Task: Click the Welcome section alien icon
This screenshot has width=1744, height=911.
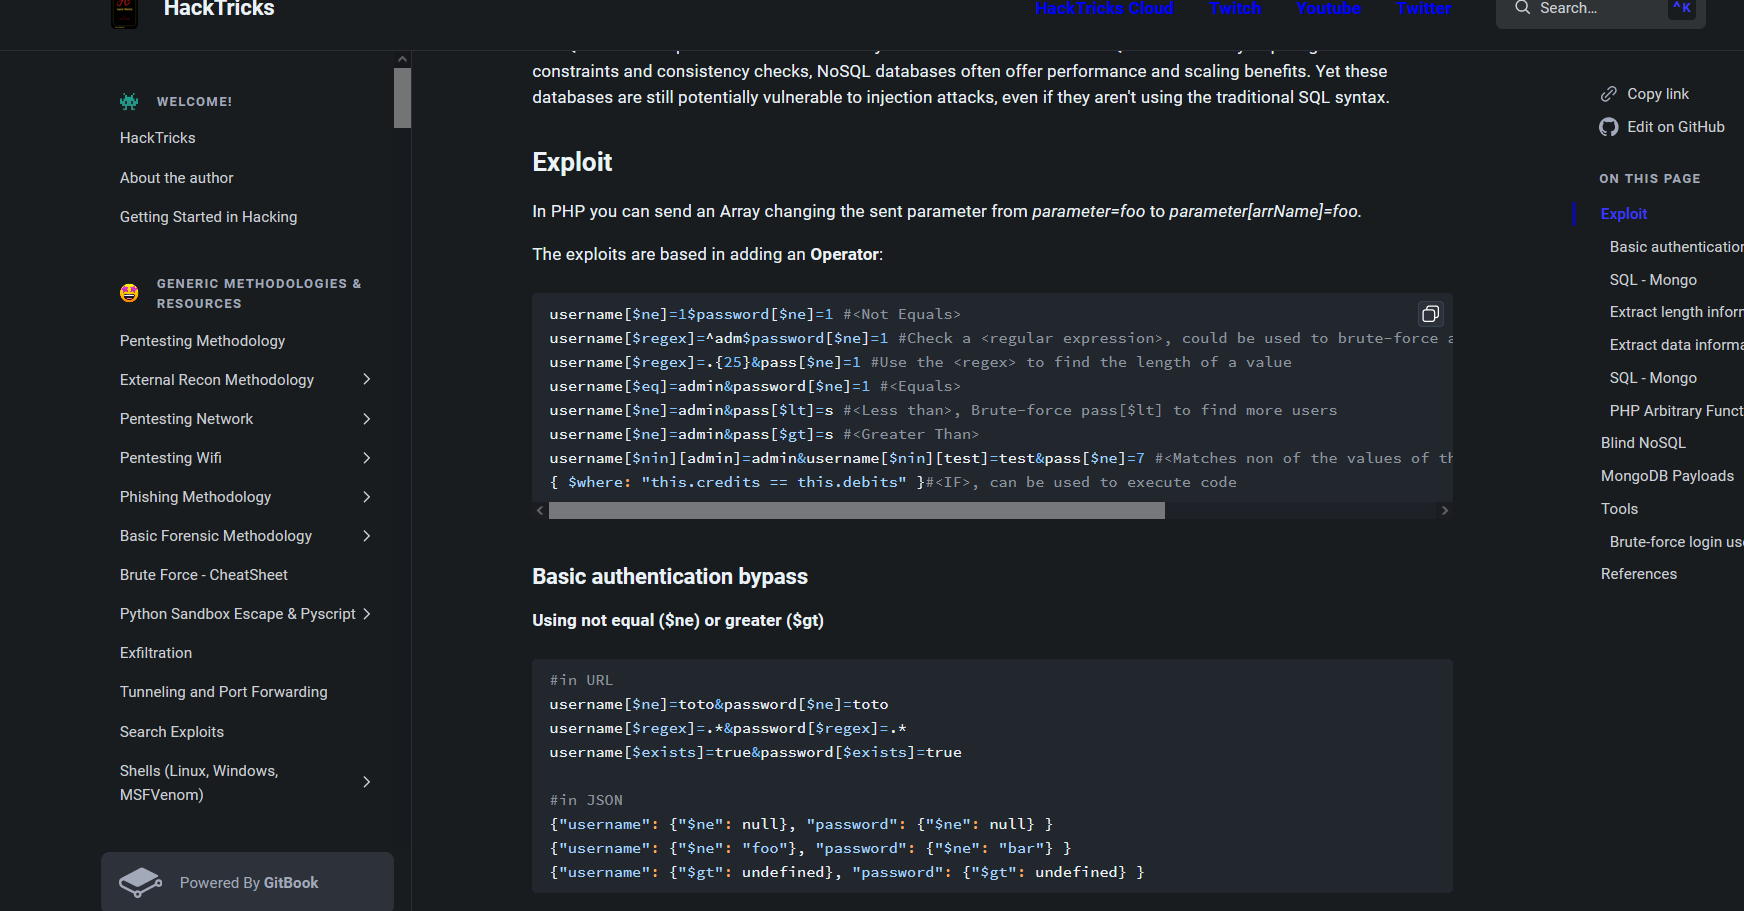Action: click(129, 102)
